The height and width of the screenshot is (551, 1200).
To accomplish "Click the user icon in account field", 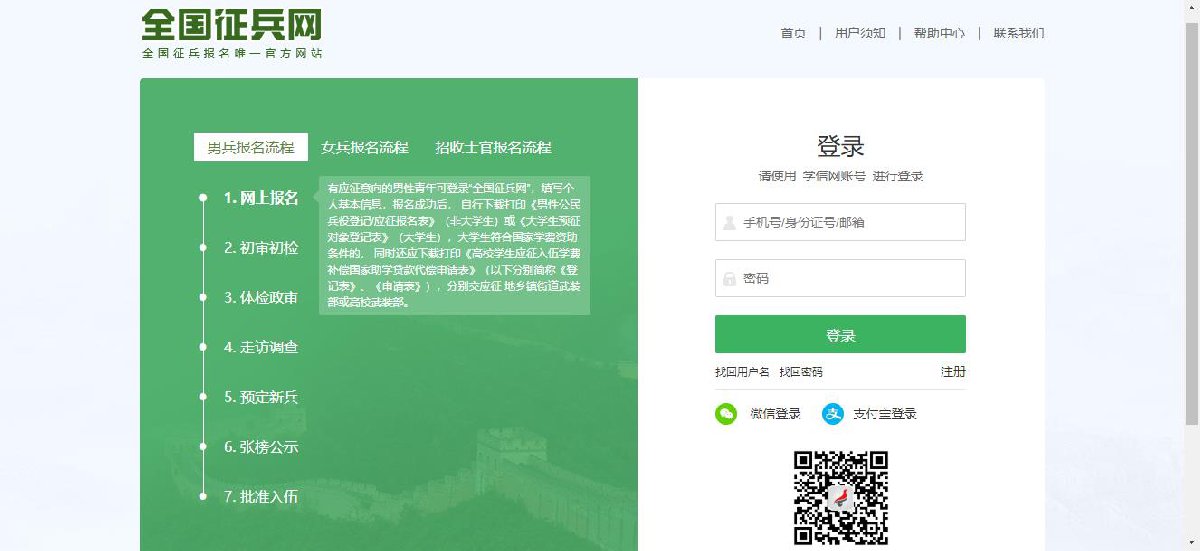I will point(730,222).
